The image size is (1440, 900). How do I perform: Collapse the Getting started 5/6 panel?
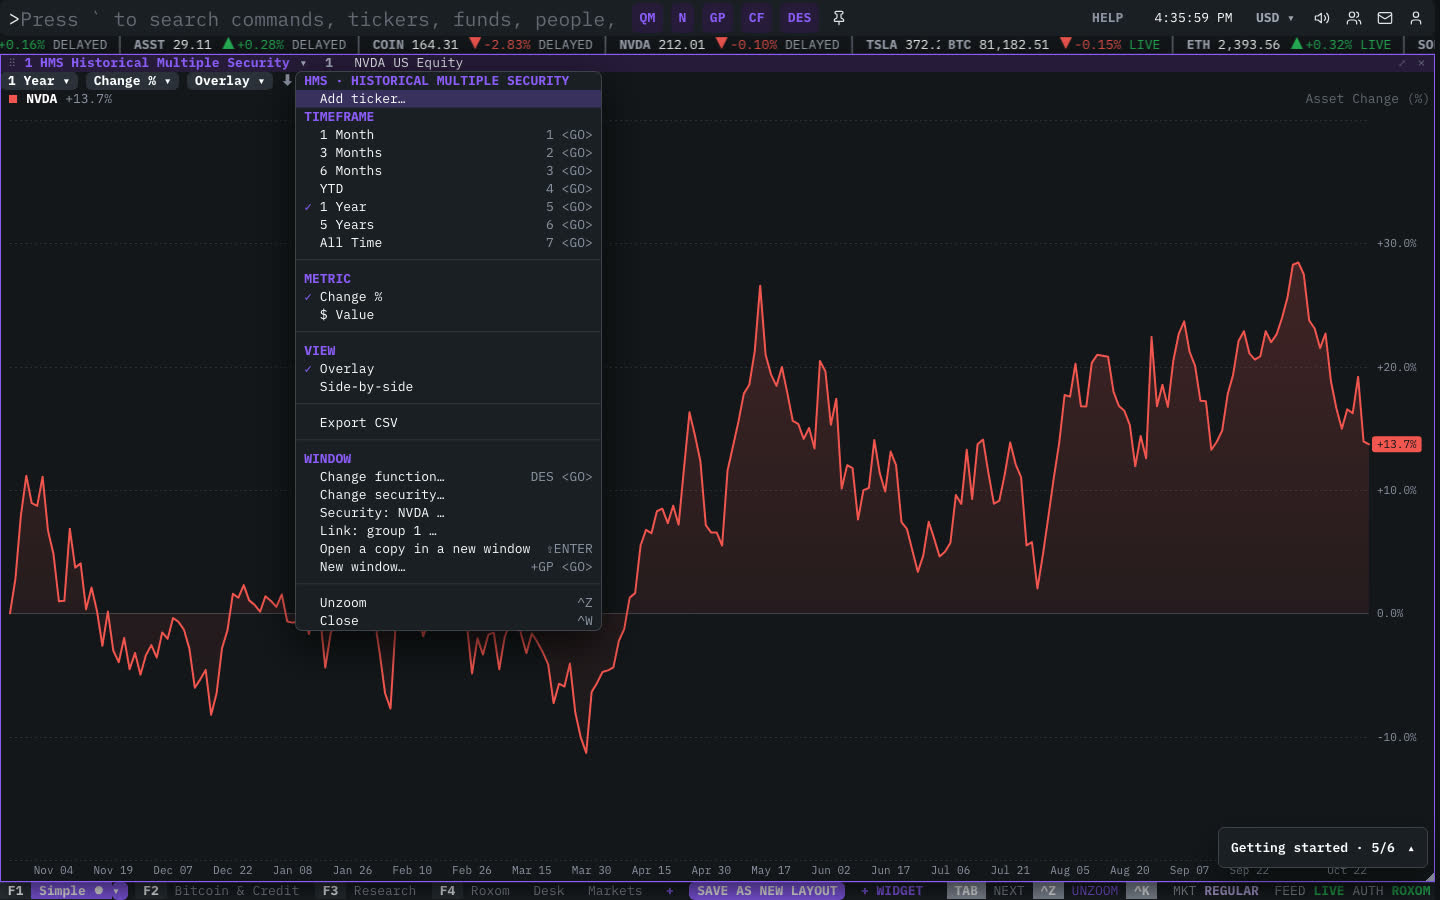[x=1411, y=848]
